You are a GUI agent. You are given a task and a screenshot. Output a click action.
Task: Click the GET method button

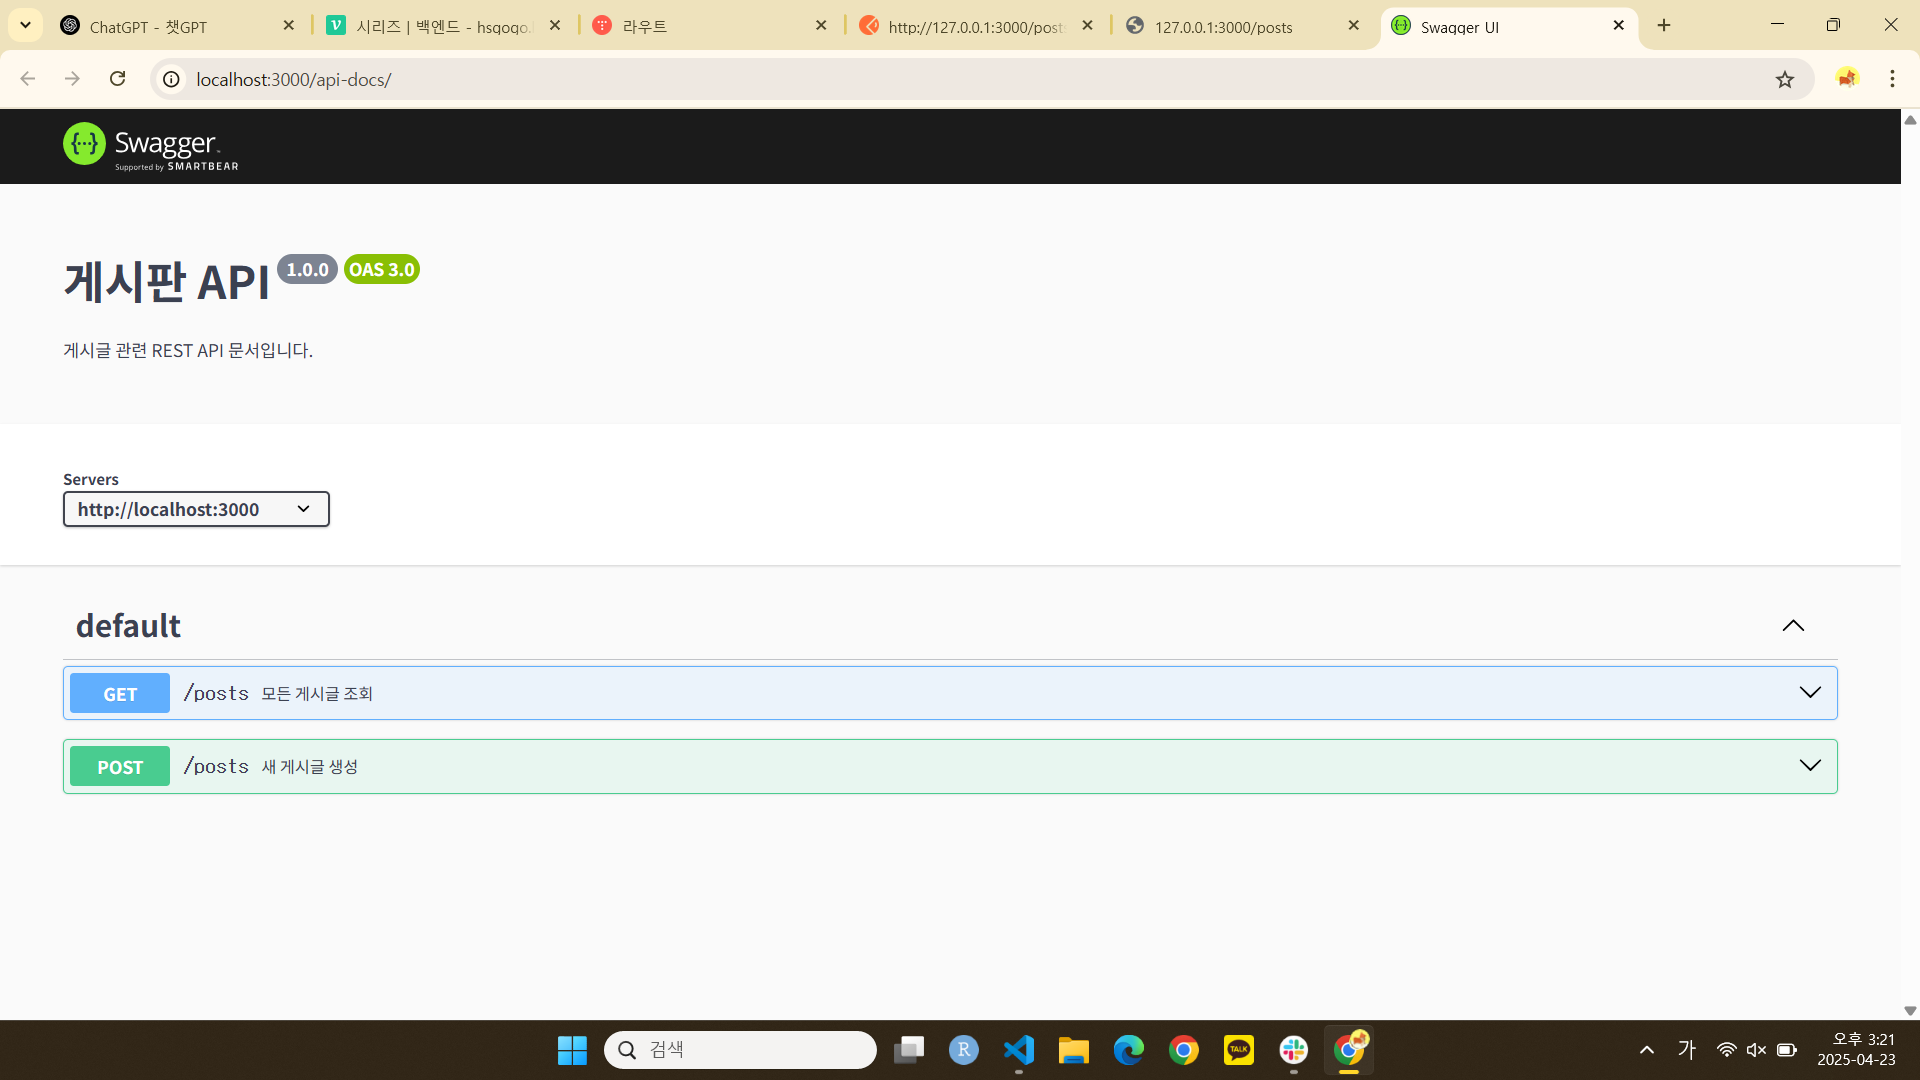(x=120, y=694)
